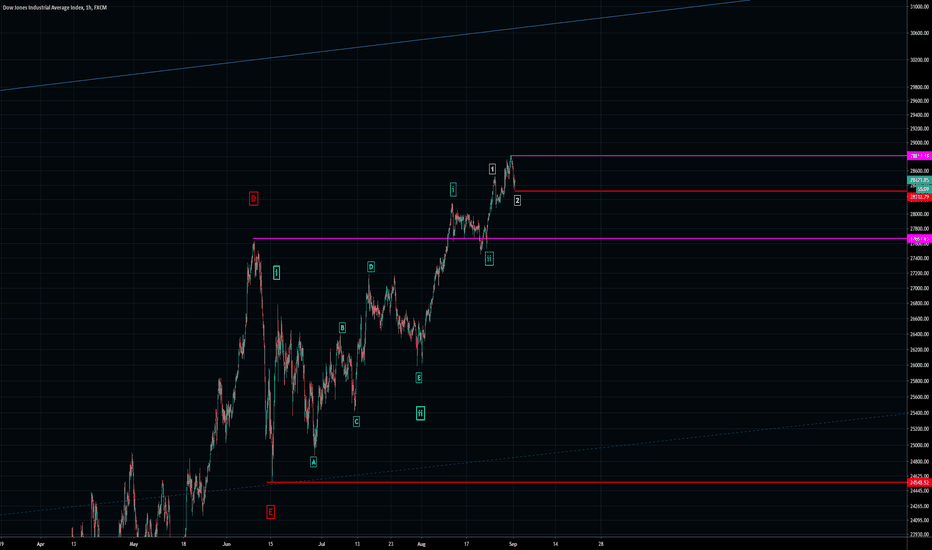Click the 29200.00 price axis label
Image resolution: width=932 pixels, height=550 pixels.
pyautogui.click(x=920, y=129)
